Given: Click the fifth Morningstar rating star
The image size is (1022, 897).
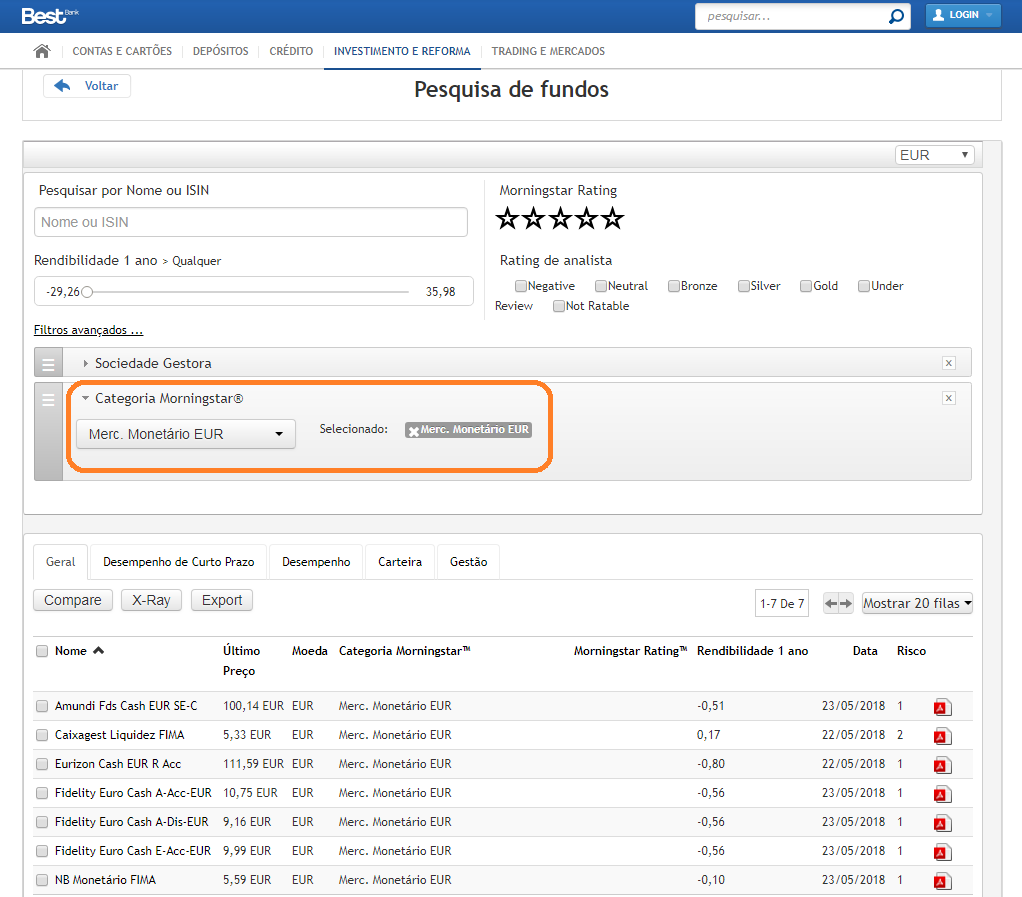Looking at the screenshot, I should coord(613,218).
